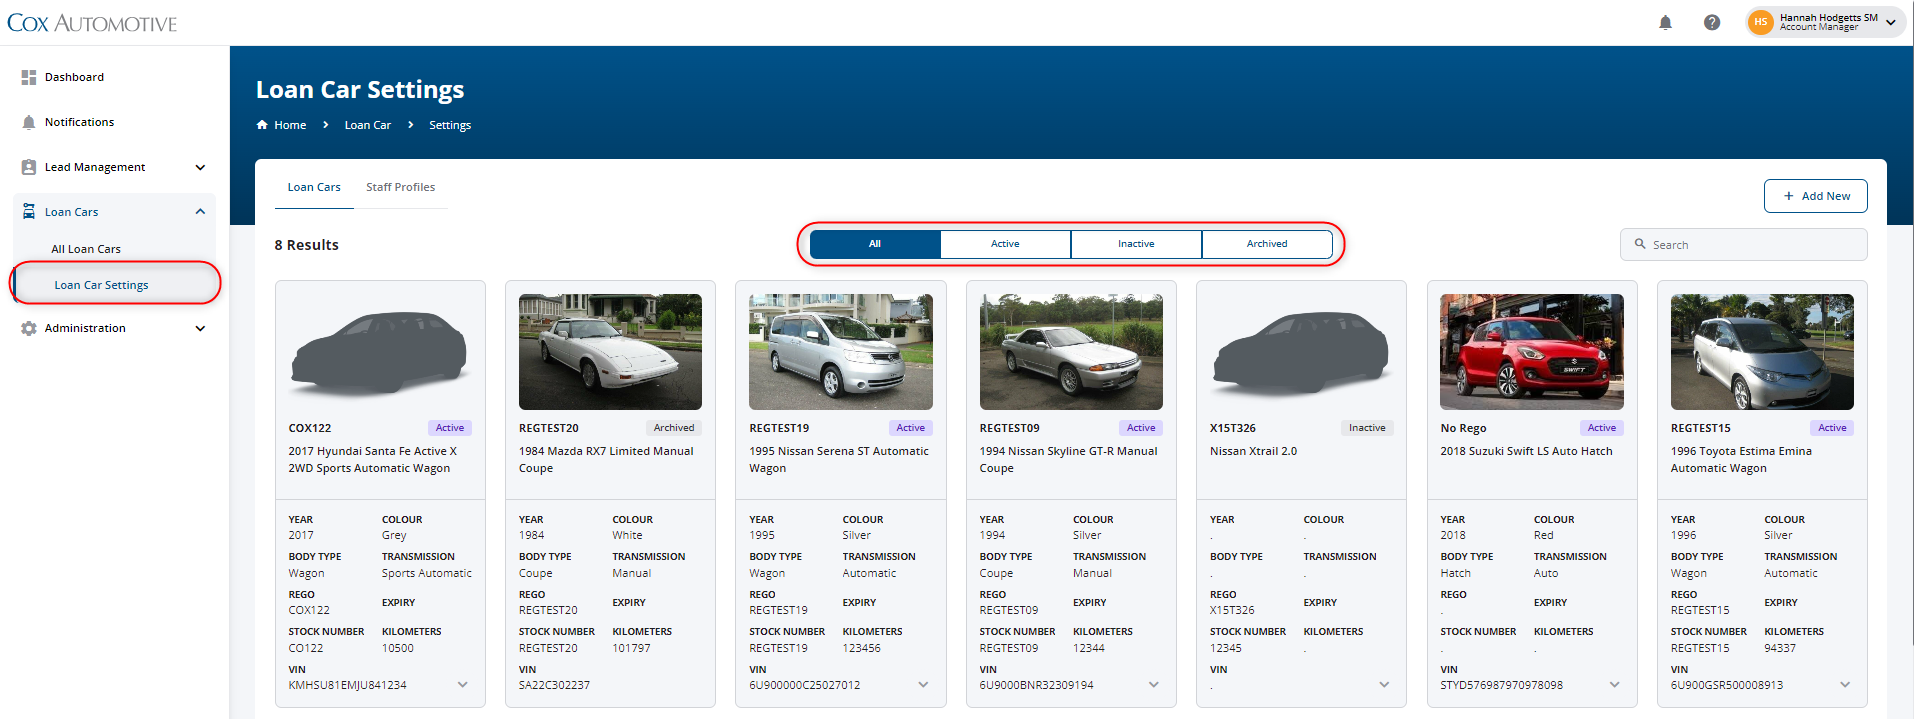Click the Home breadcrumb house icon

coord(262,125)
